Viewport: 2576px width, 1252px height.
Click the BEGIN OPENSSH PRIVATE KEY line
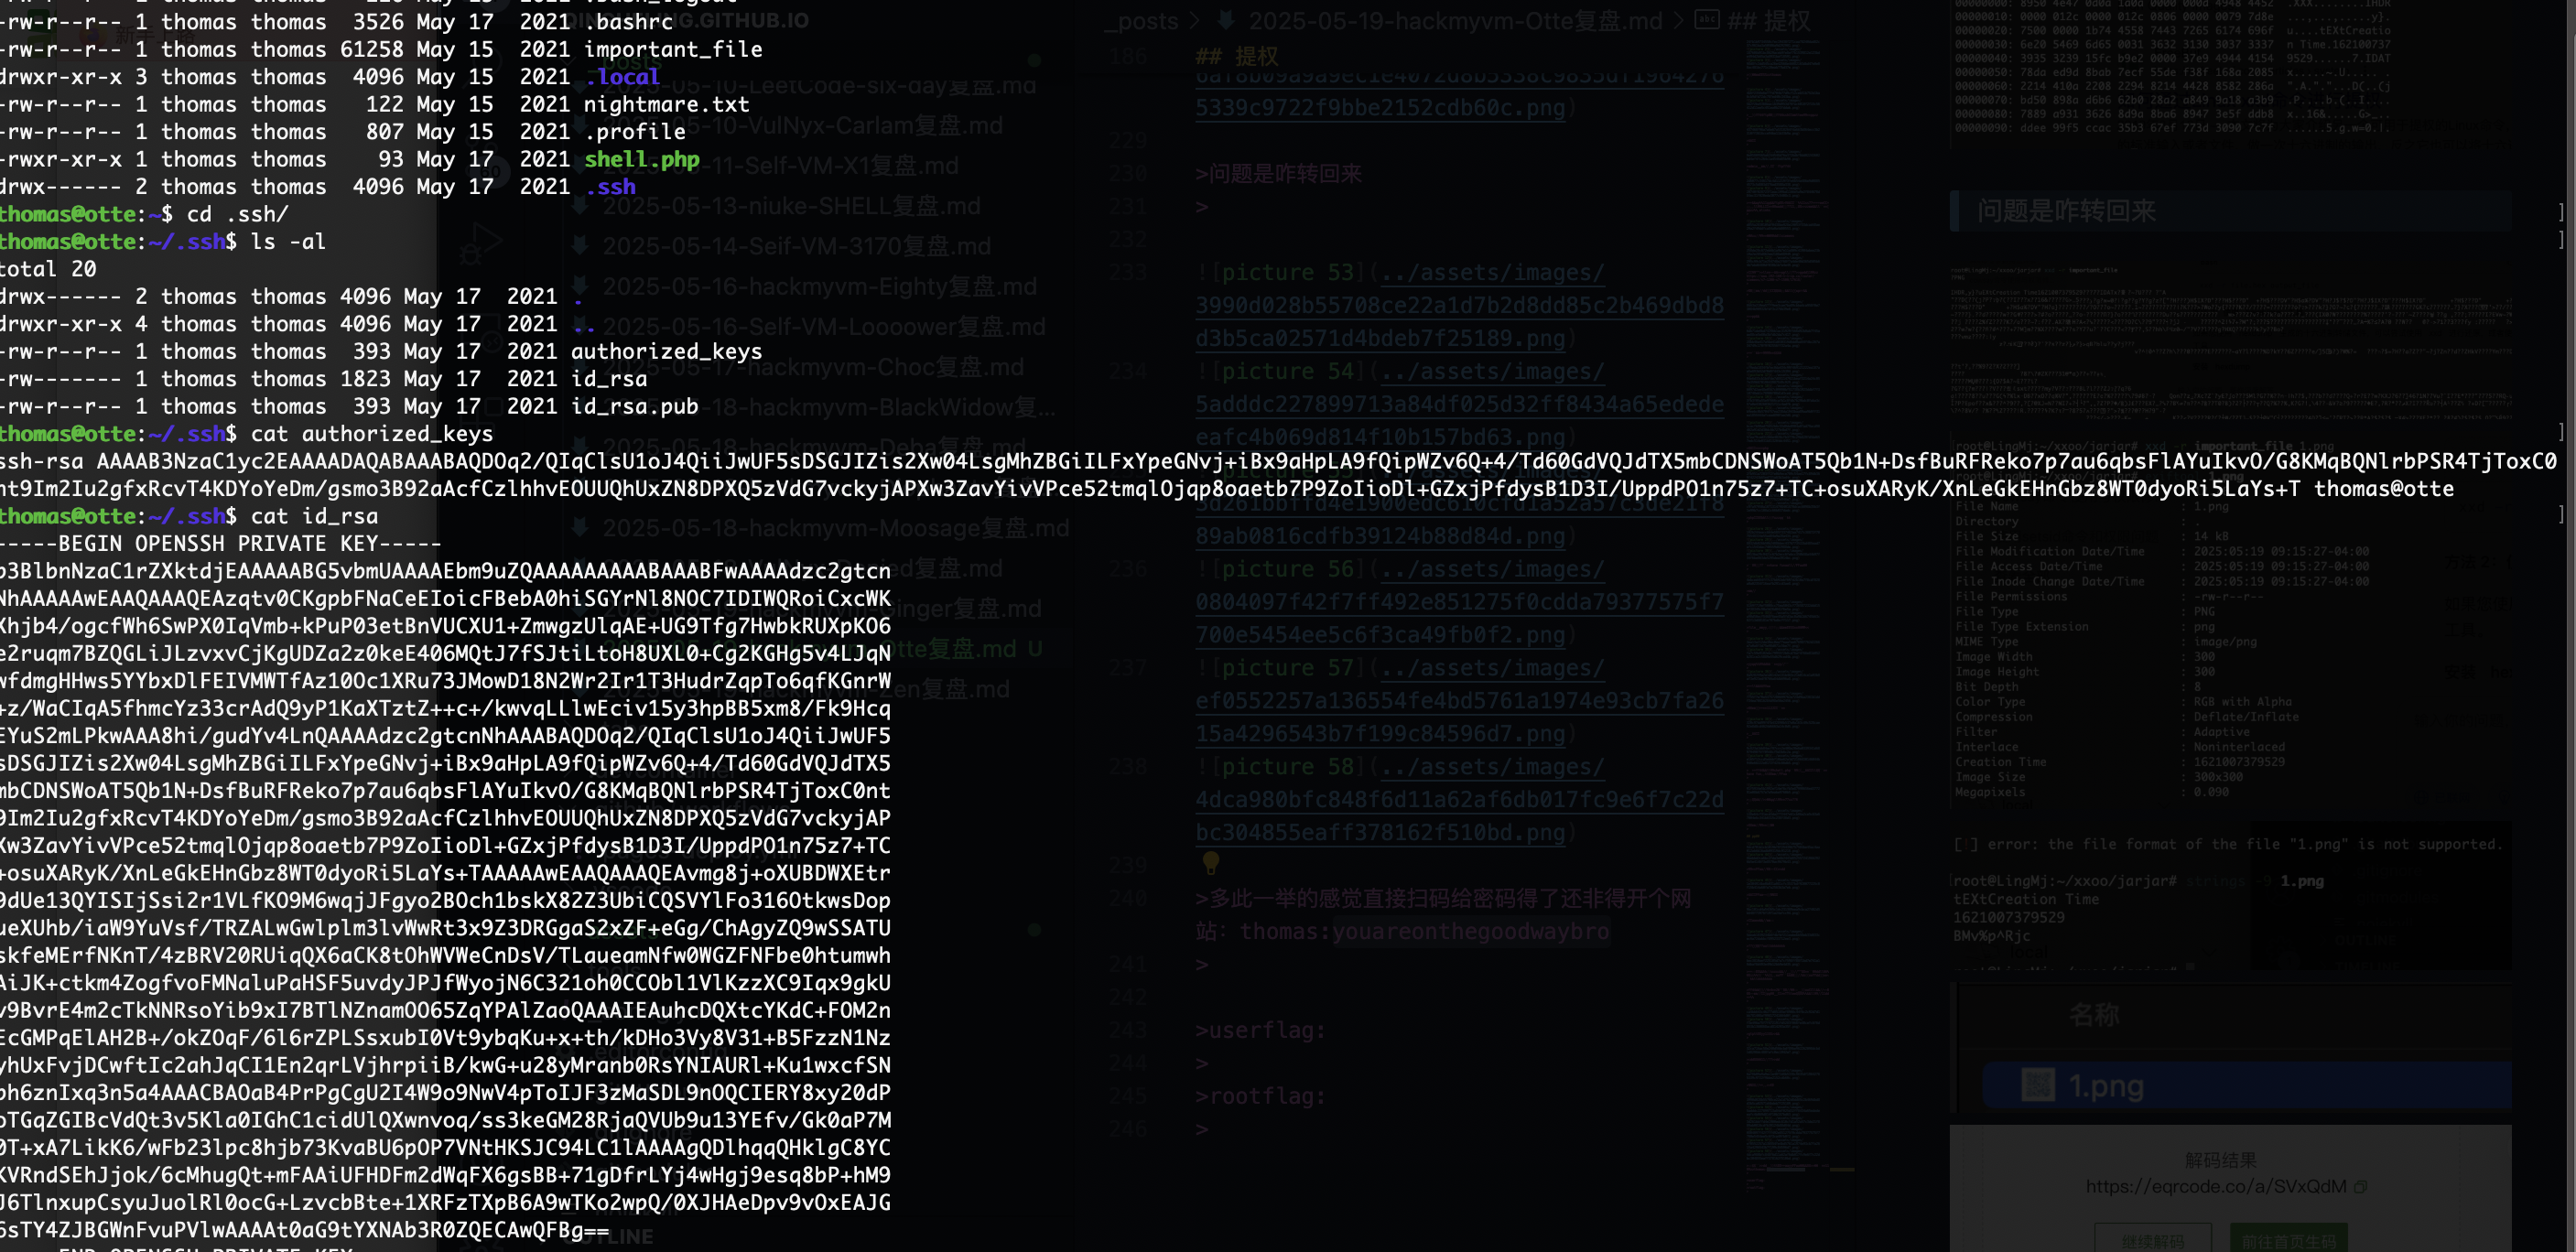point(221,544)
